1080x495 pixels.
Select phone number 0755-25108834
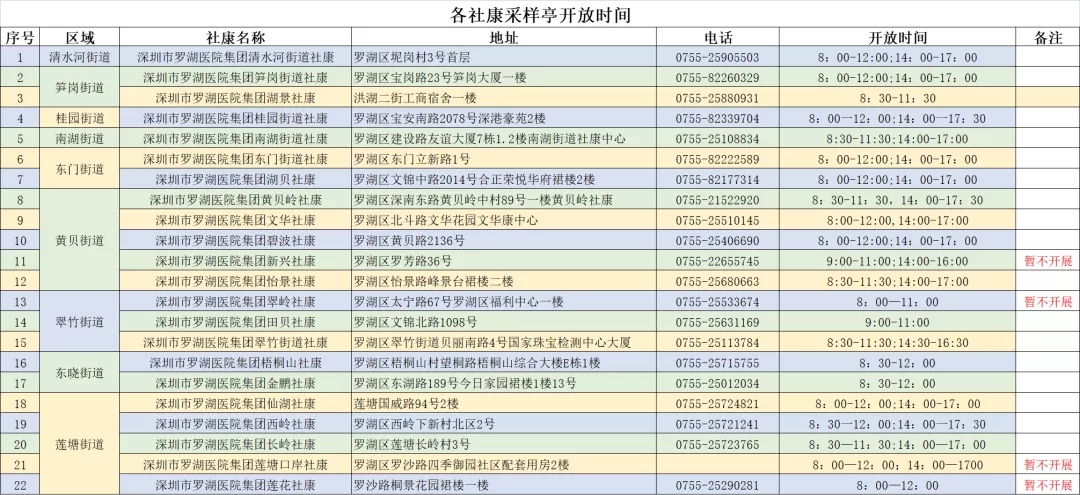click(718, 139)
